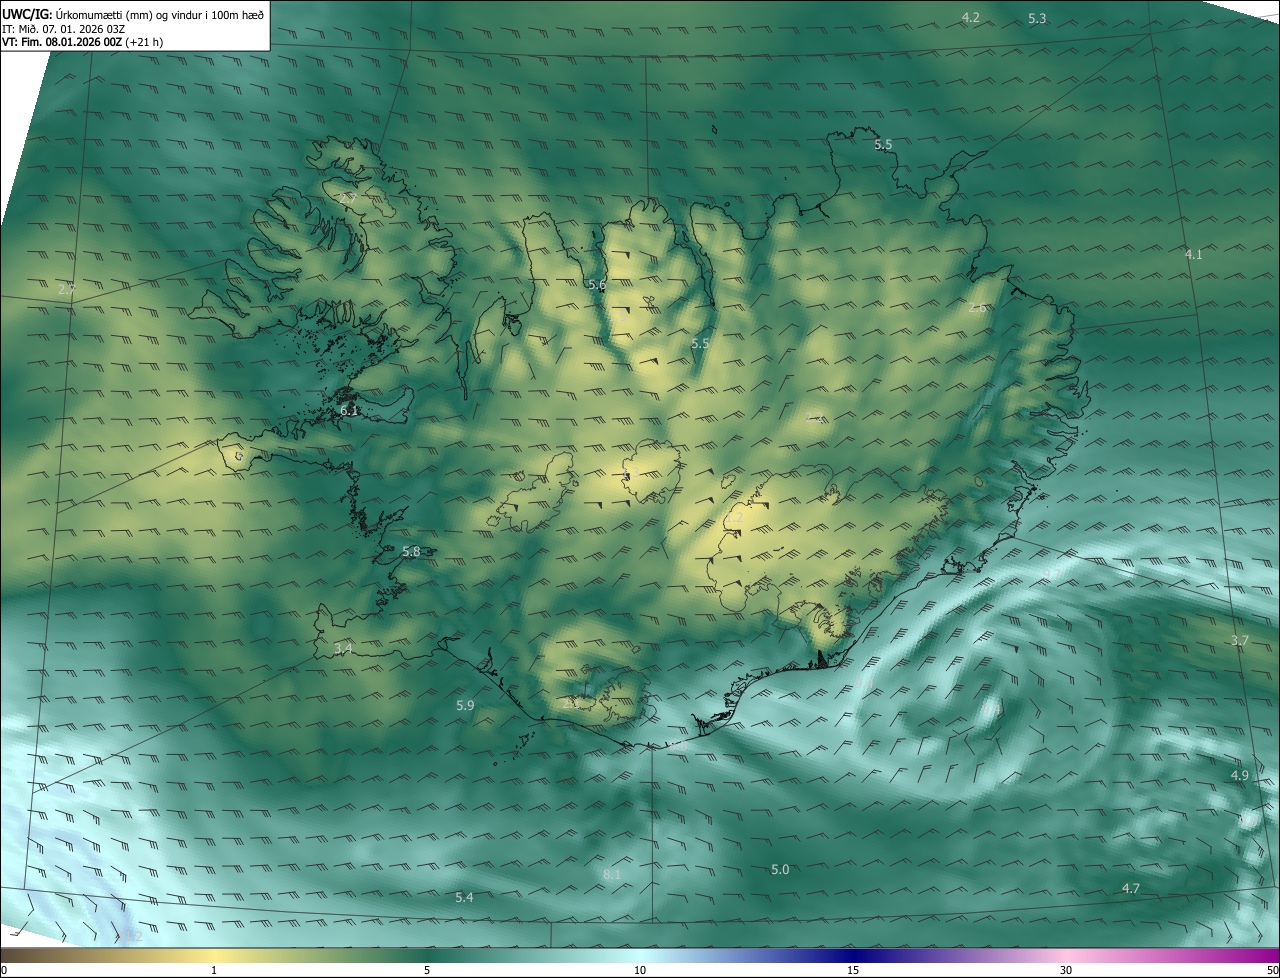Select the map value 5.8

412,552
